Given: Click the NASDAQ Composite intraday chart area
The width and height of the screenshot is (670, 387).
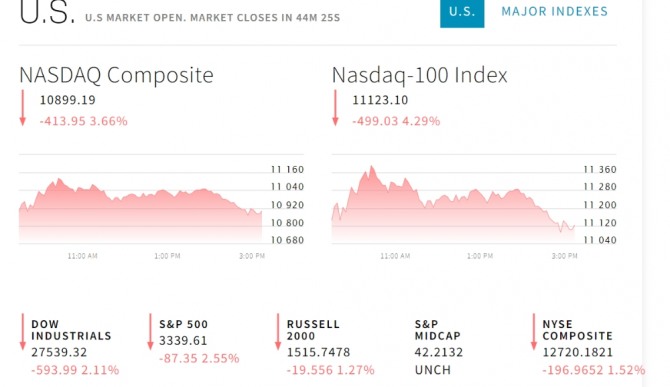Looking at the screenshot, I should 141,205.
